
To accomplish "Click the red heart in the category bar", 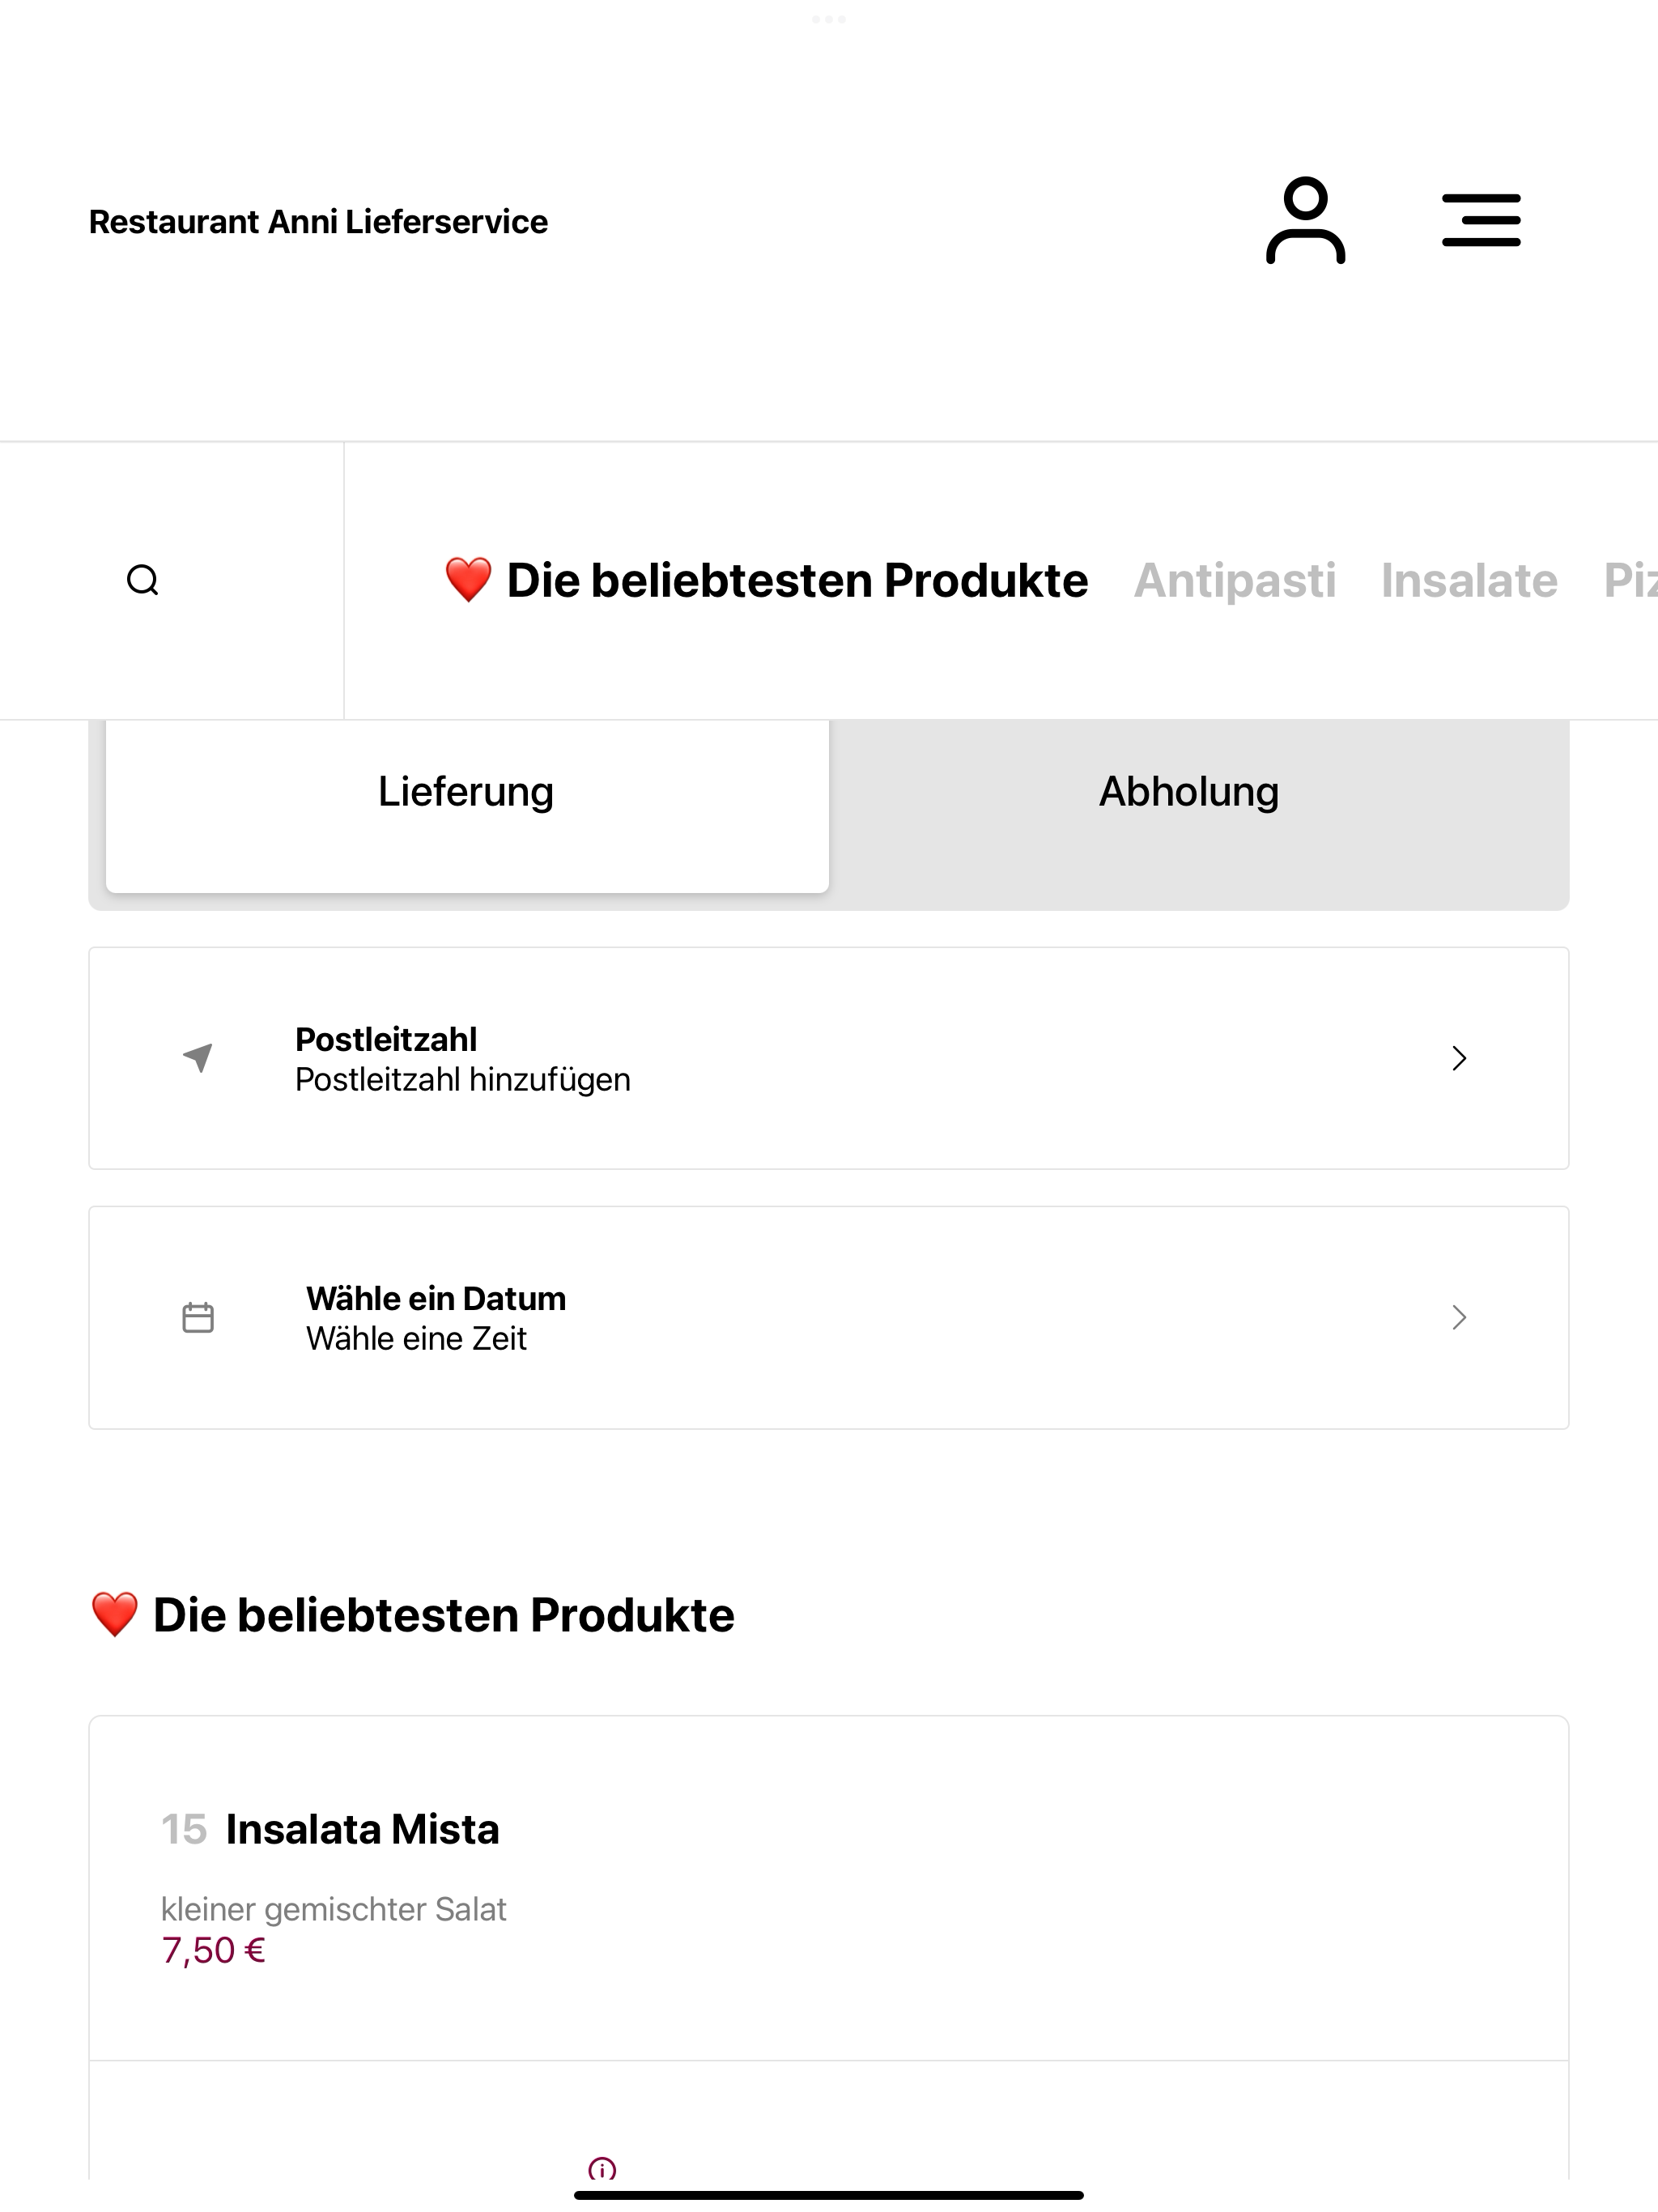I will (468, 580).
